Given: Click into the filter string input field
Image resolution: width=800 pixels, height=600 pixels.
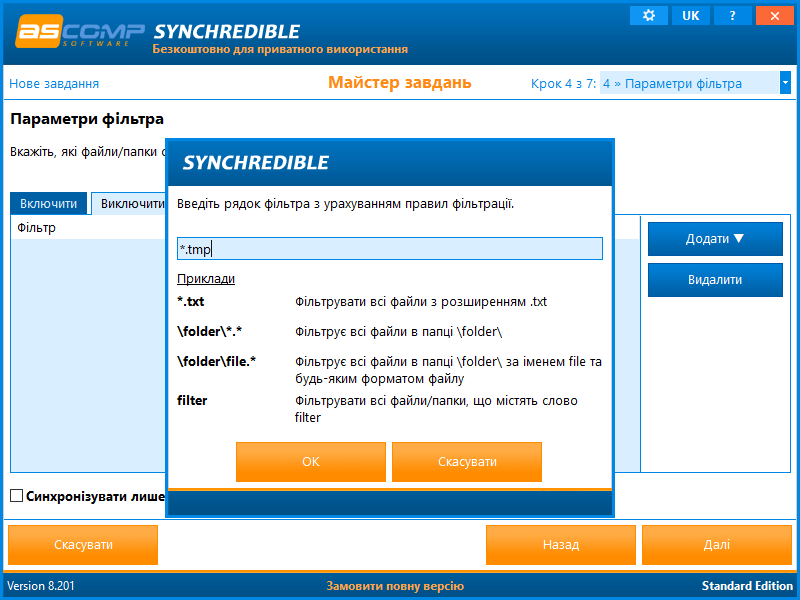Looking at the screenshot, I should pyautogui.click(x=390, y=248).
